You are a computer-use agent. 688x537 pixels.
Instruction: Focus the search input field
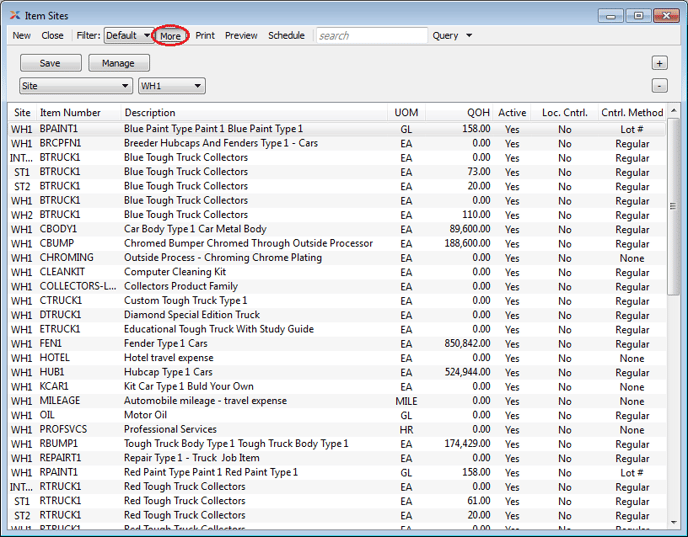click(x=371, y=36)
